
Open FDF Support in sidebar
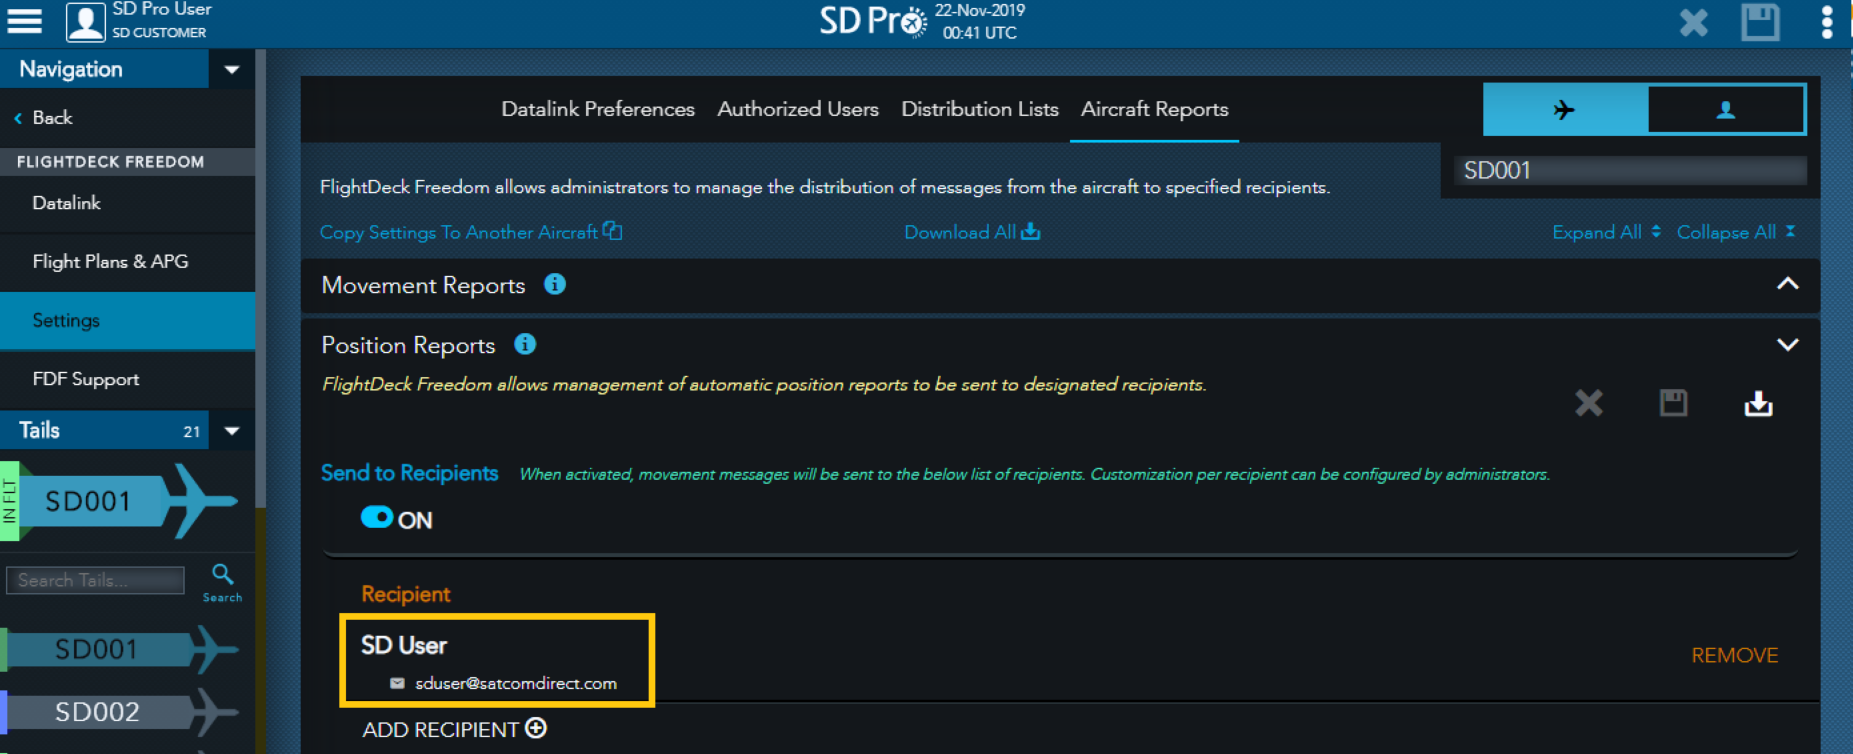127,379
